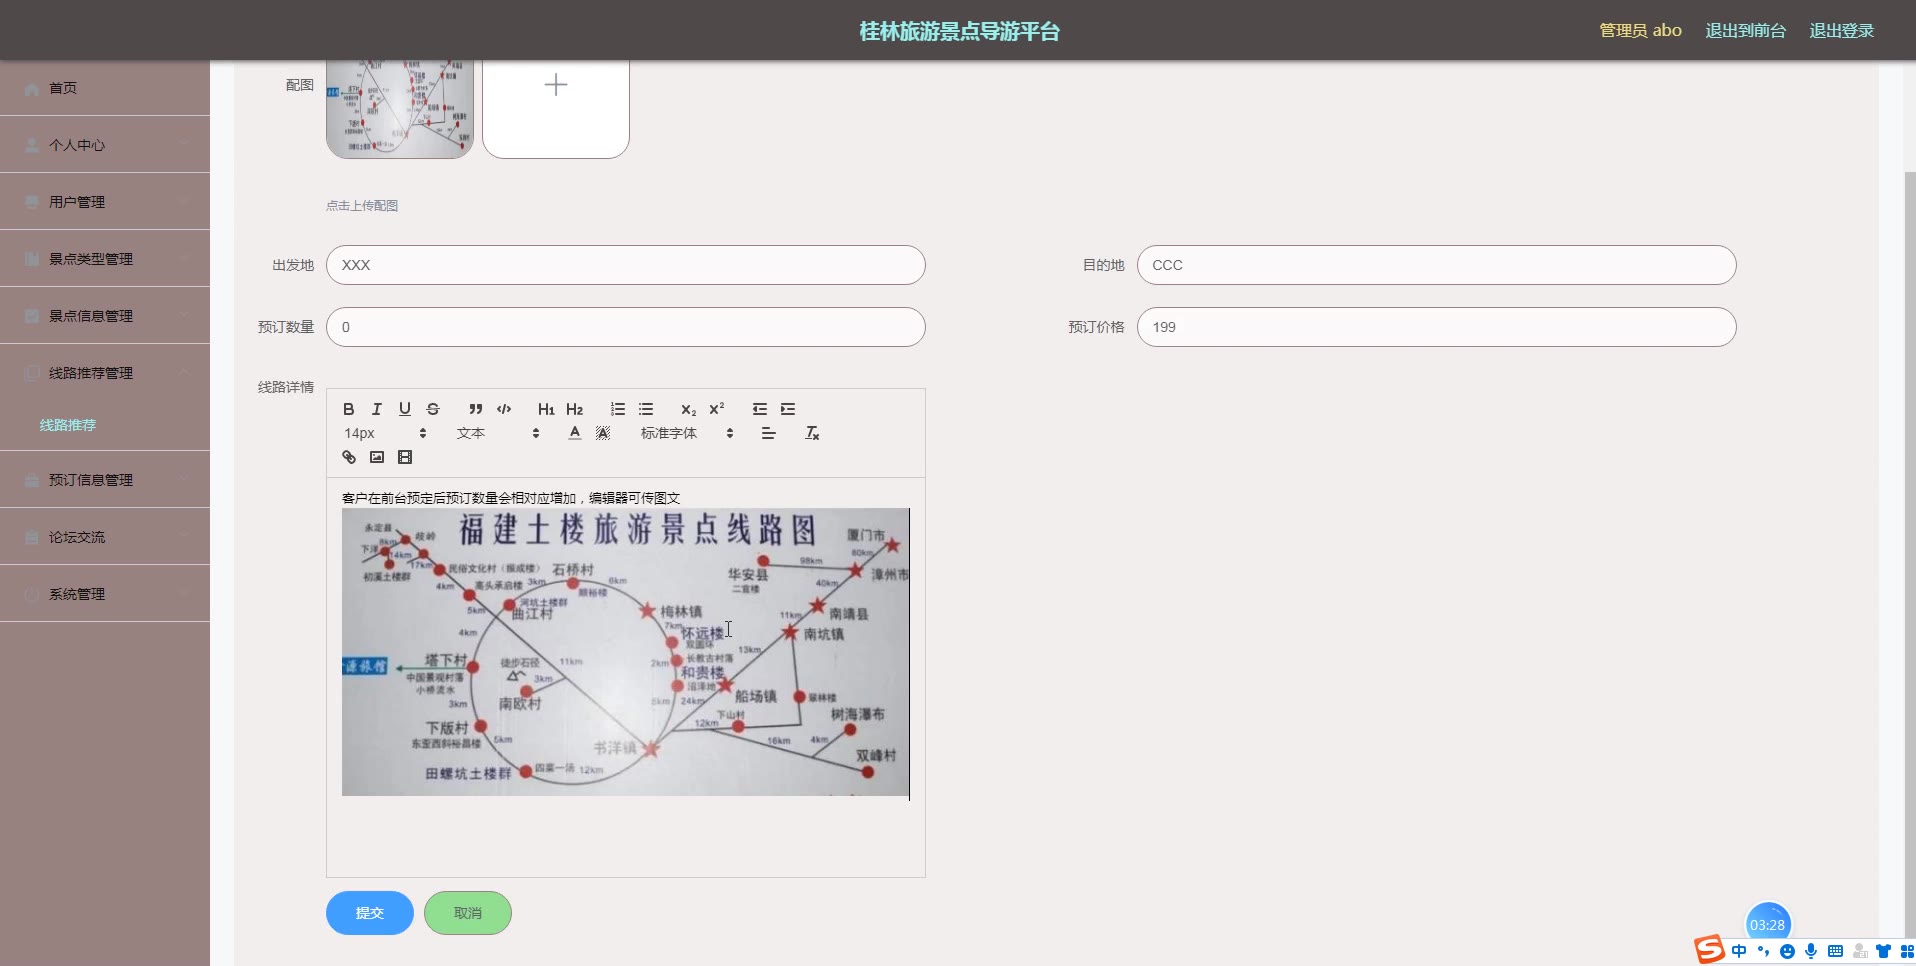Click the 点击上传配图 hint text
Viewport: 1916px width, 966px height.
click(x=362, y=206)
